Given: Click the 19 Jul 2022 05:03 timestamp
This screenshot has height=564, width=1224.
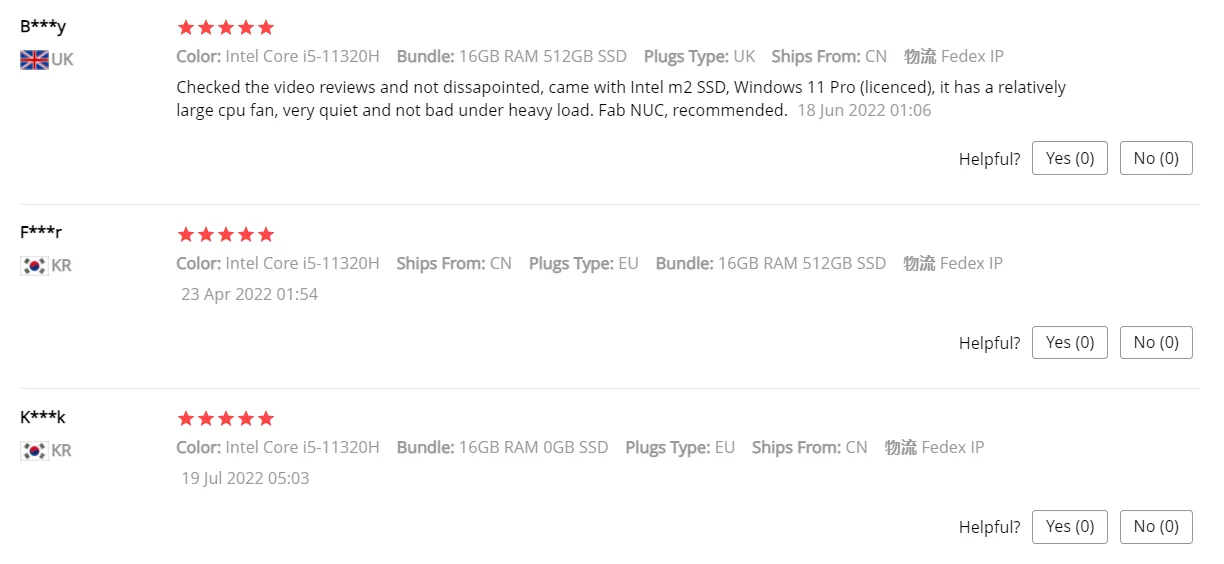Looking at the screenshot, I should click(245, 479).
